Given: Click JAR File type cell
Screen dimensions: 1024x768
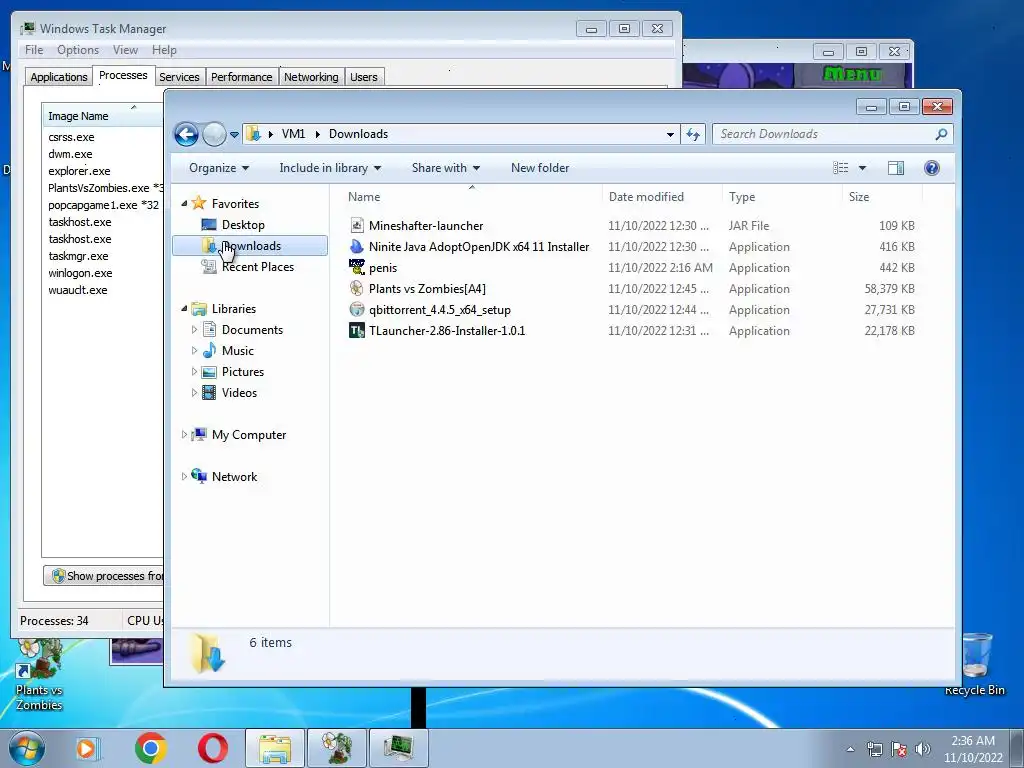Looking at the screenshot, I should [749, 225].
